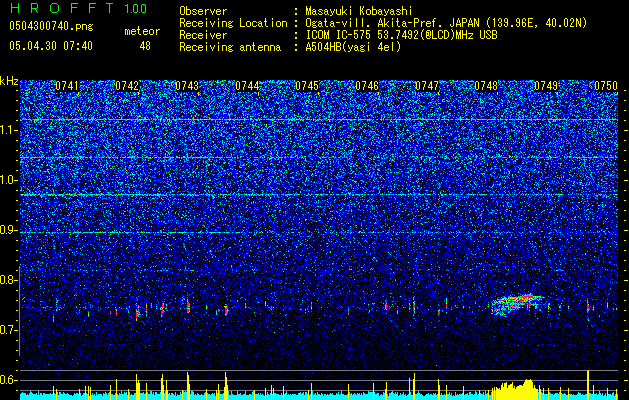Viewport: 629px width, 400px height.
Task: Click the yellow intensity hump below the 0748 echo
Action: (515, 389)
